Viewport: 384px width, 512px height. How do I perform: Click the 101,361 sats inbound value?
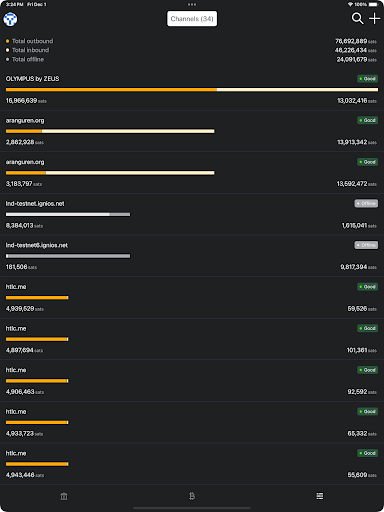(362, 350)
